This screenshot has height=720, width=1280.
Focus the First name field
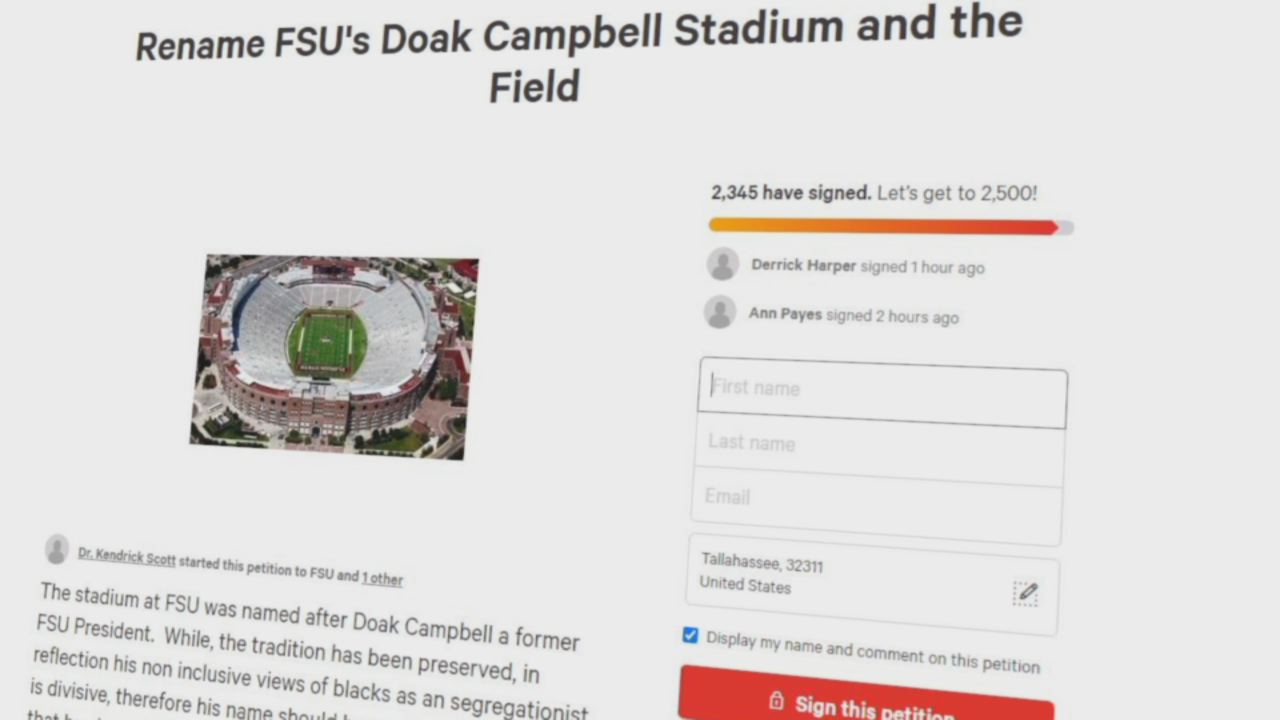[882, 392]
